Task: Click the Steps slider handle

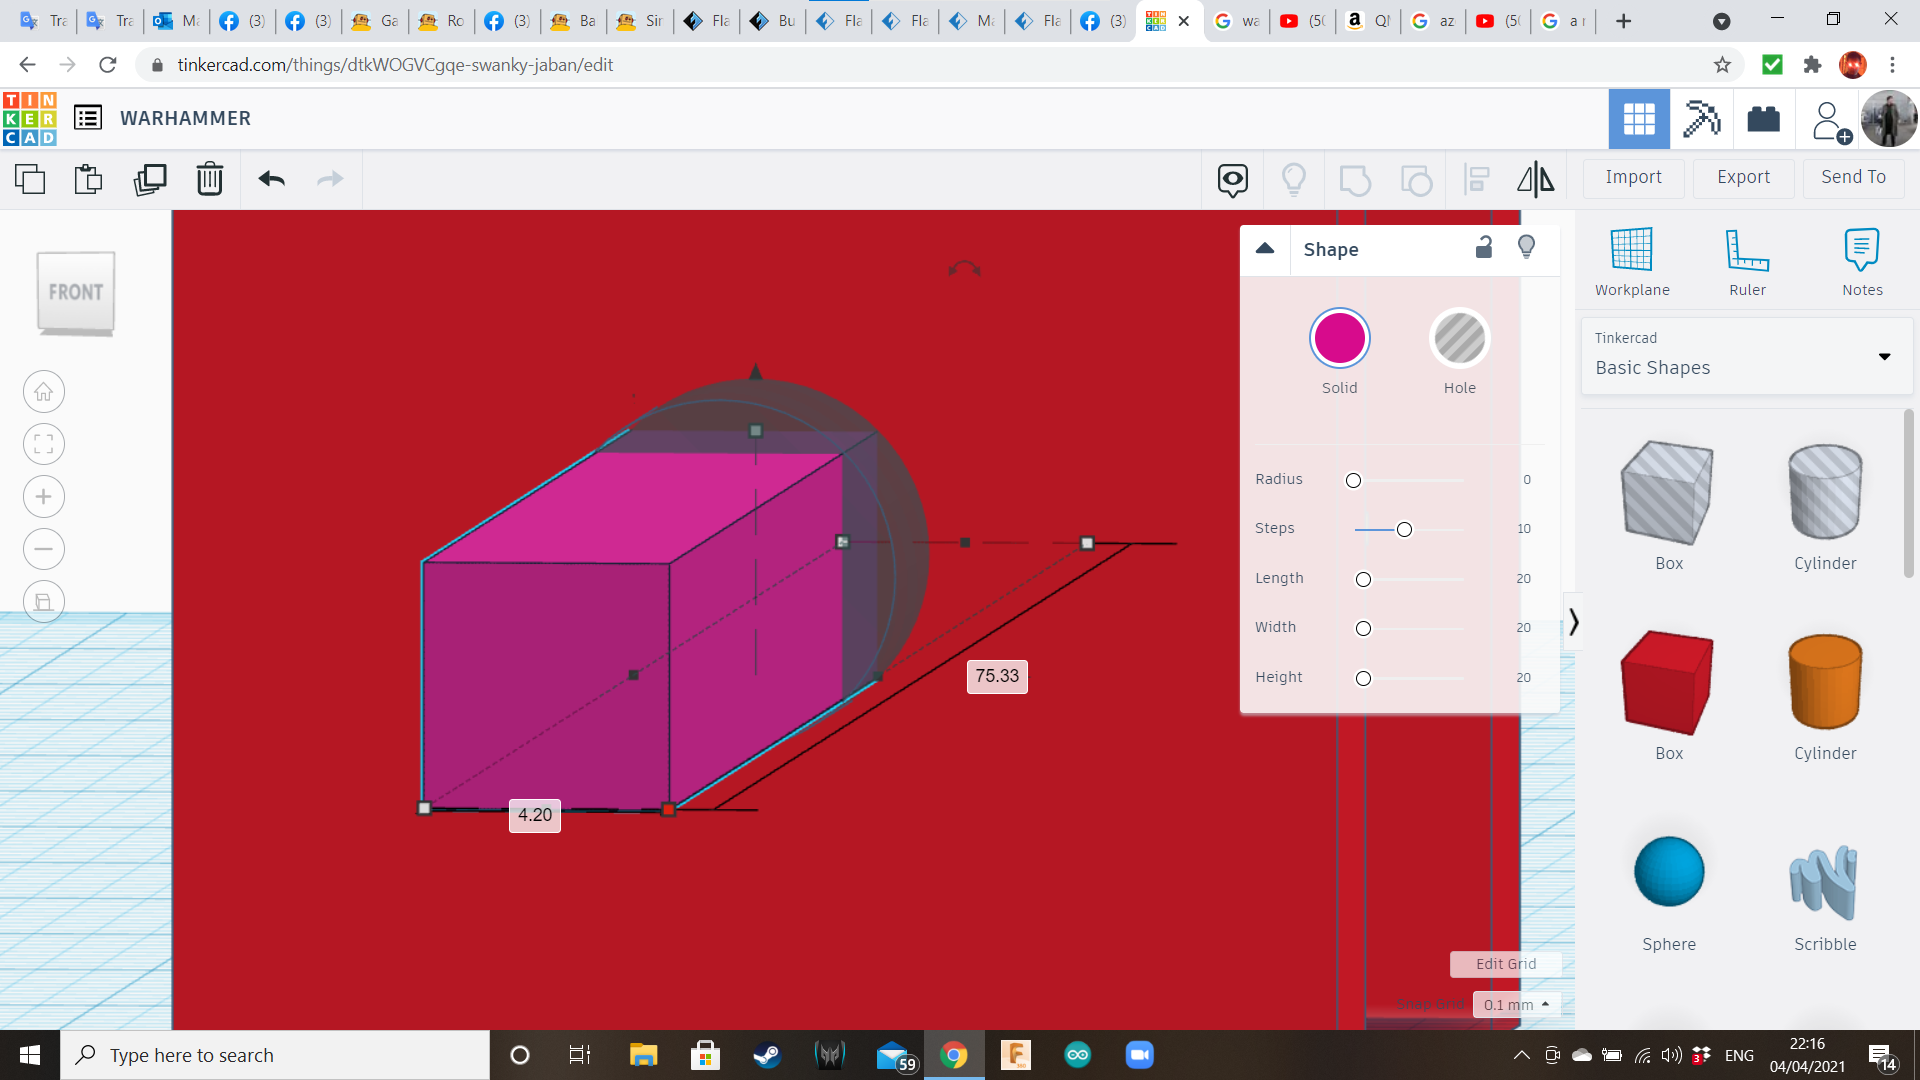Action: (x=1404, y=529)
